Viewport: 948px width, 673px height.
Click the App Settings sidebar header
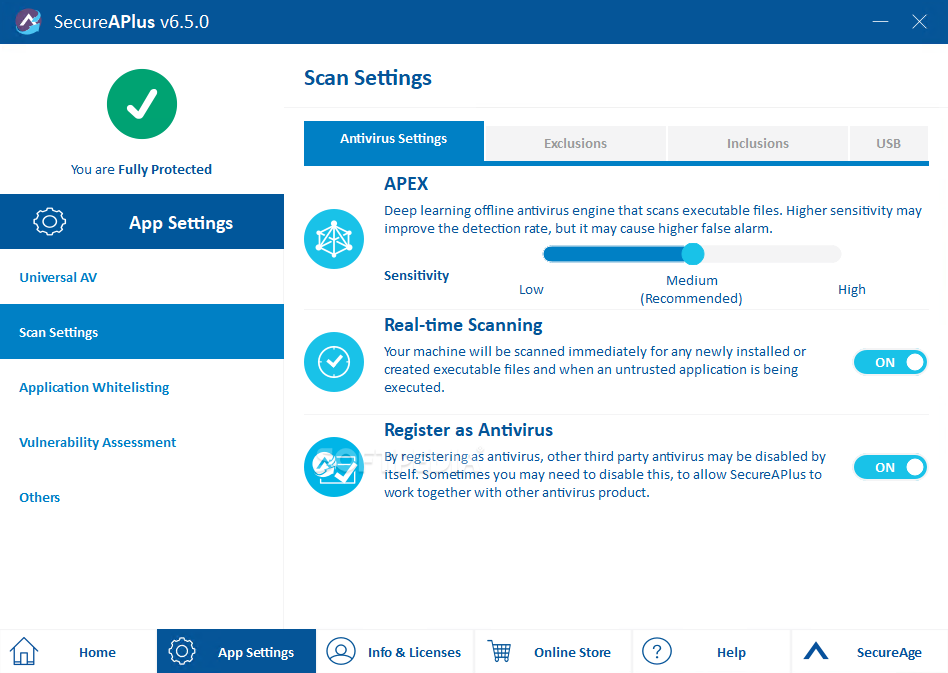pos(142,221)
